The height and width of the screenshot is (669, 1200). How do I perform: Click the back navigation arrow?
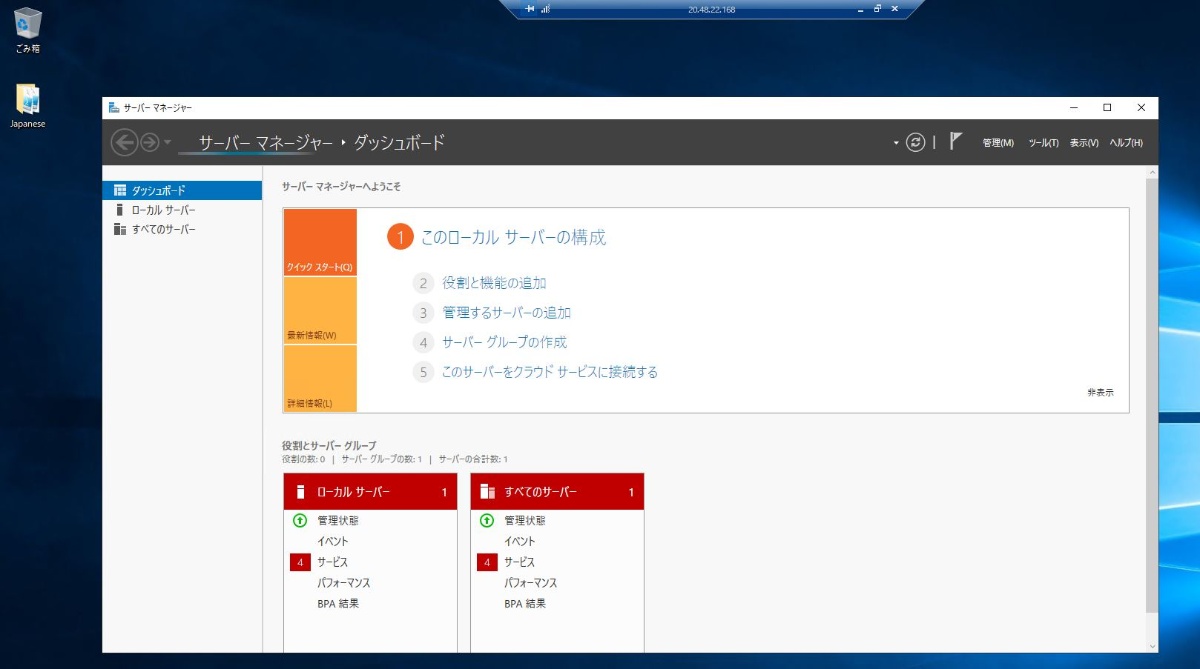[x=124, y=143]
